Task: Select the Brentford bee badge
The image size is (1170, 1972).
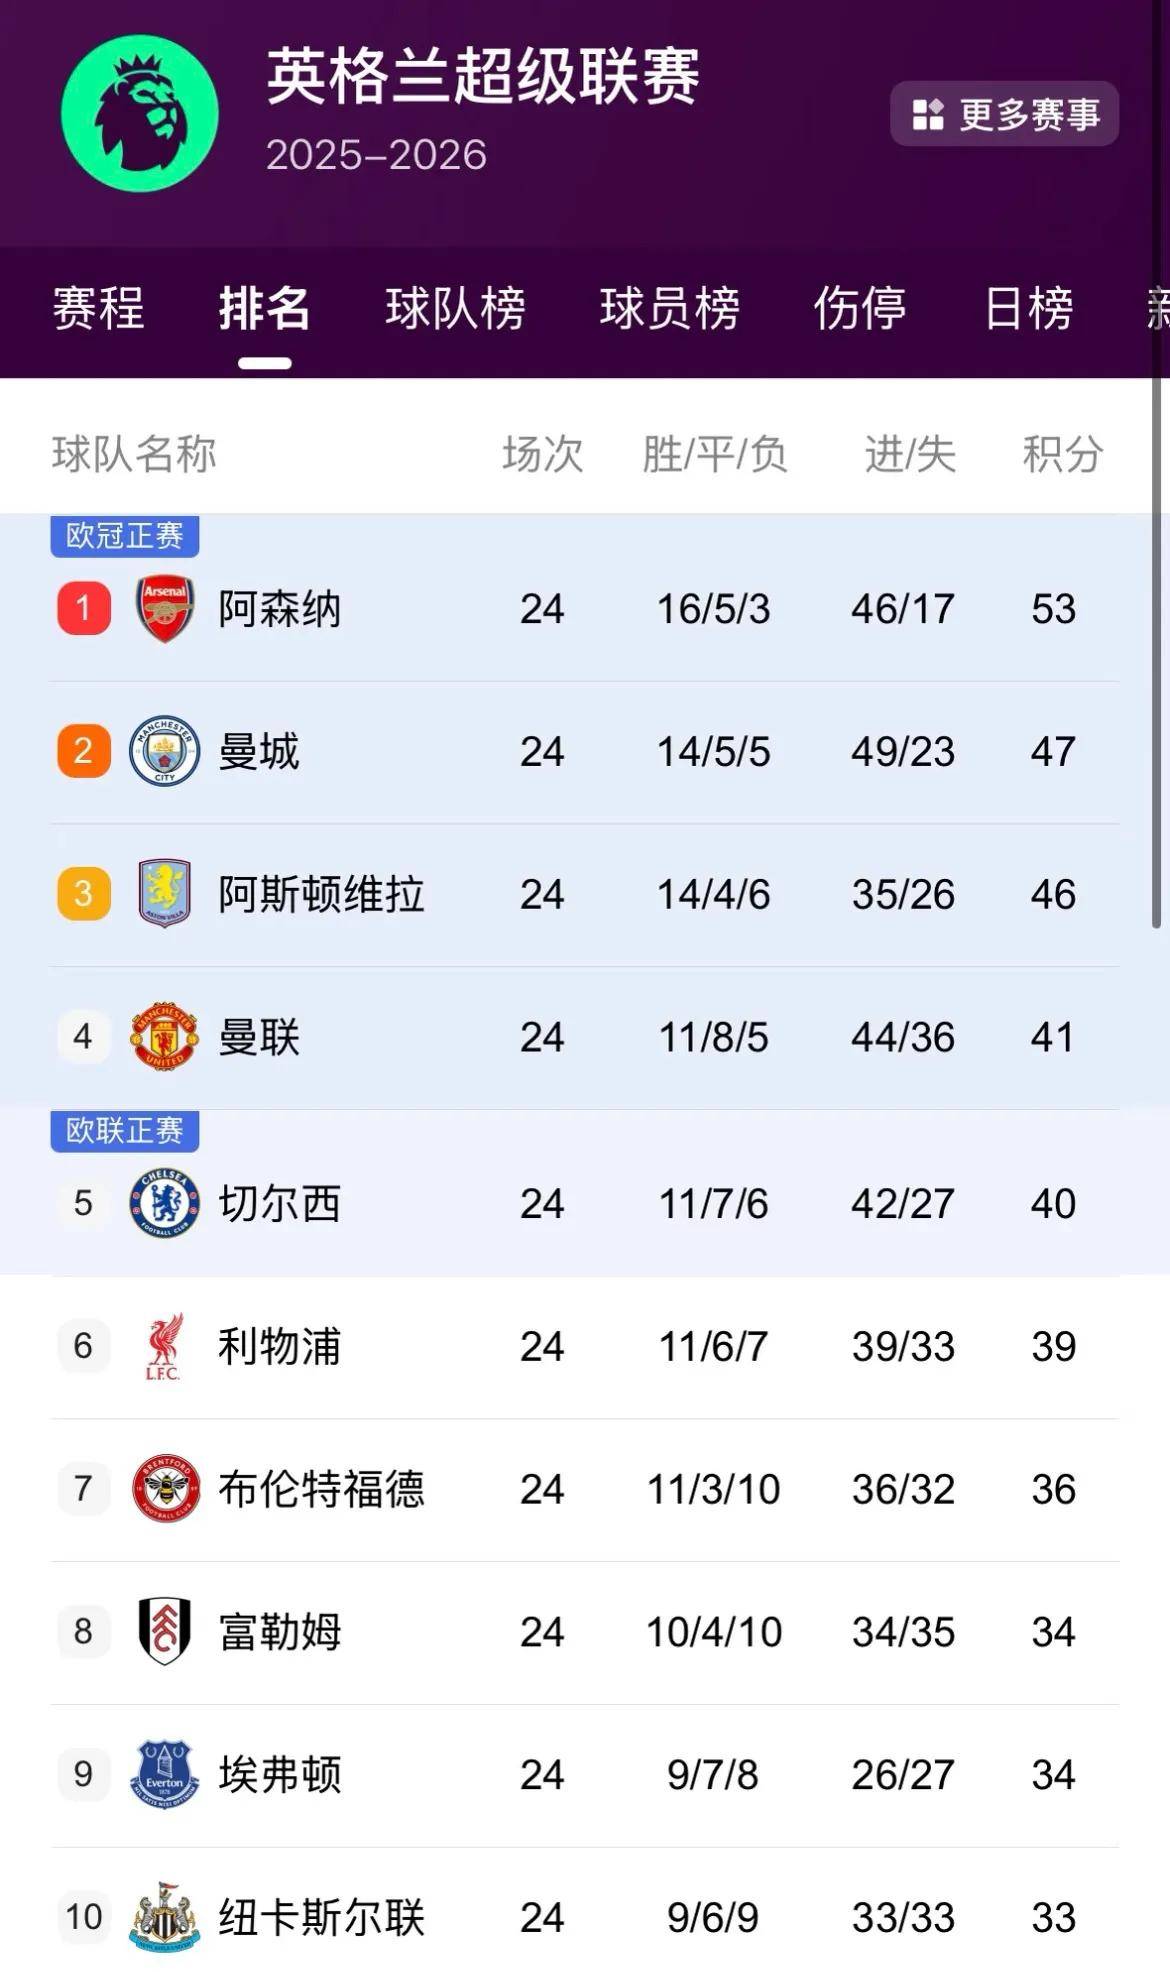Action: point(165,1489)
